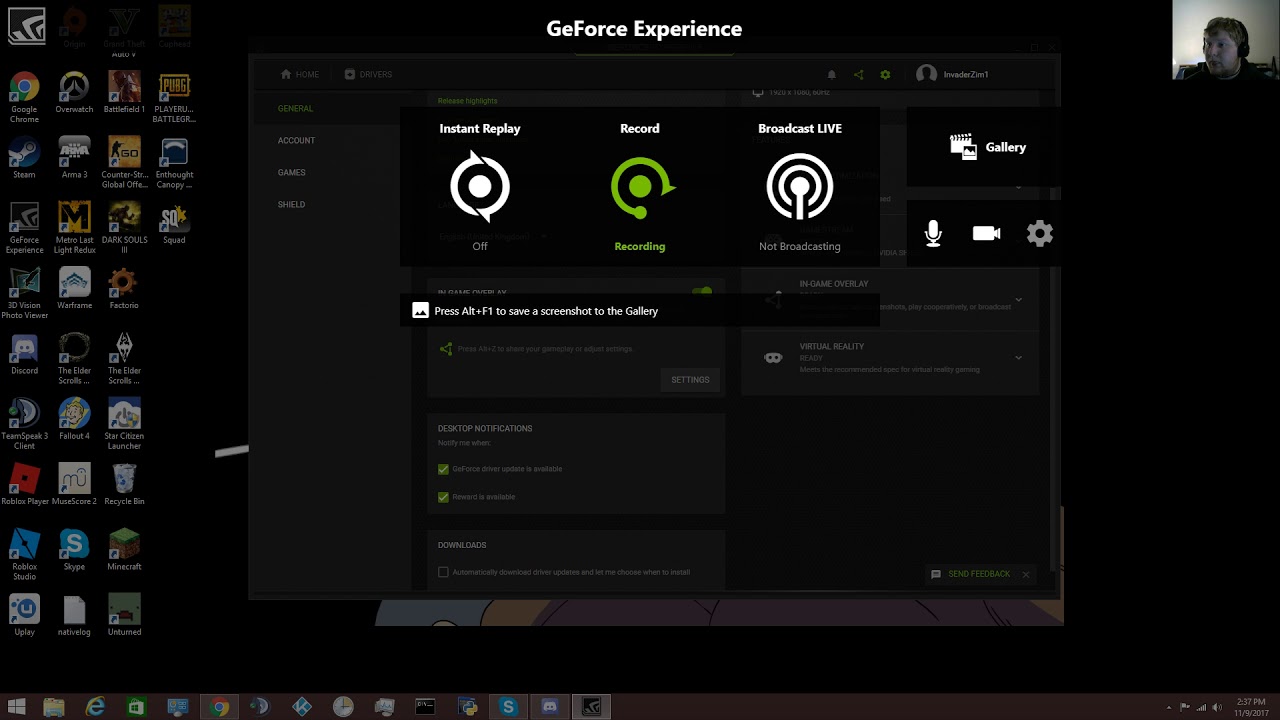Toggle the overlay microphone icon

pos(933,234)
